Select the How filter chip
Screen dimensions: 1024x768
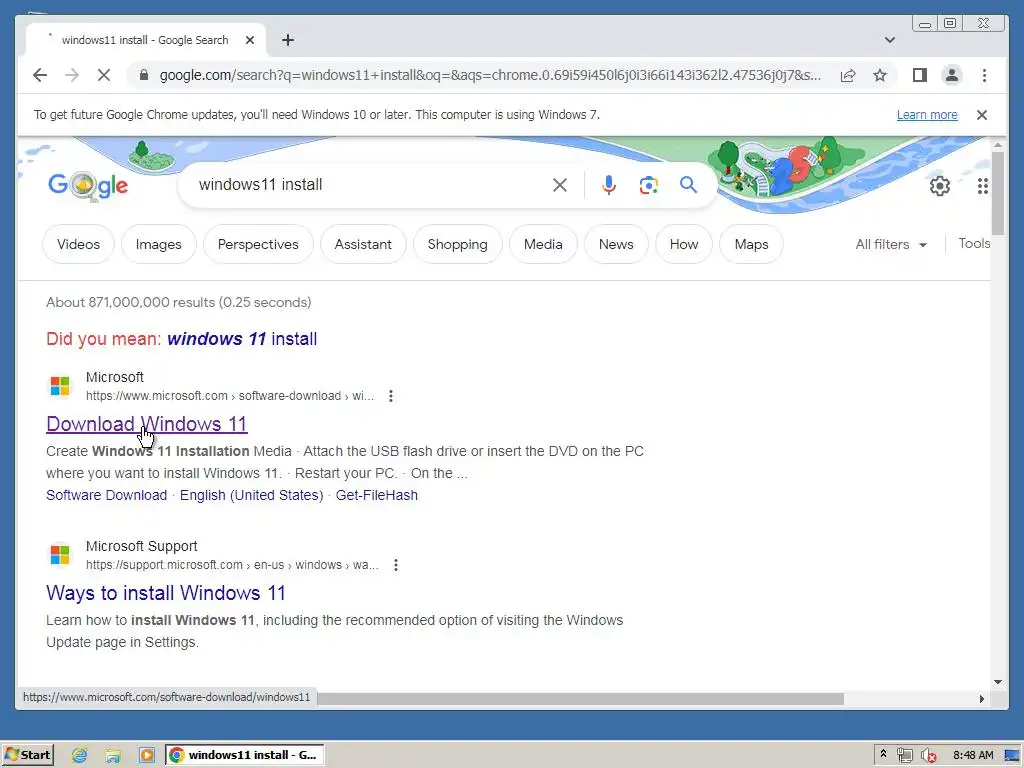tap(684, 244)
